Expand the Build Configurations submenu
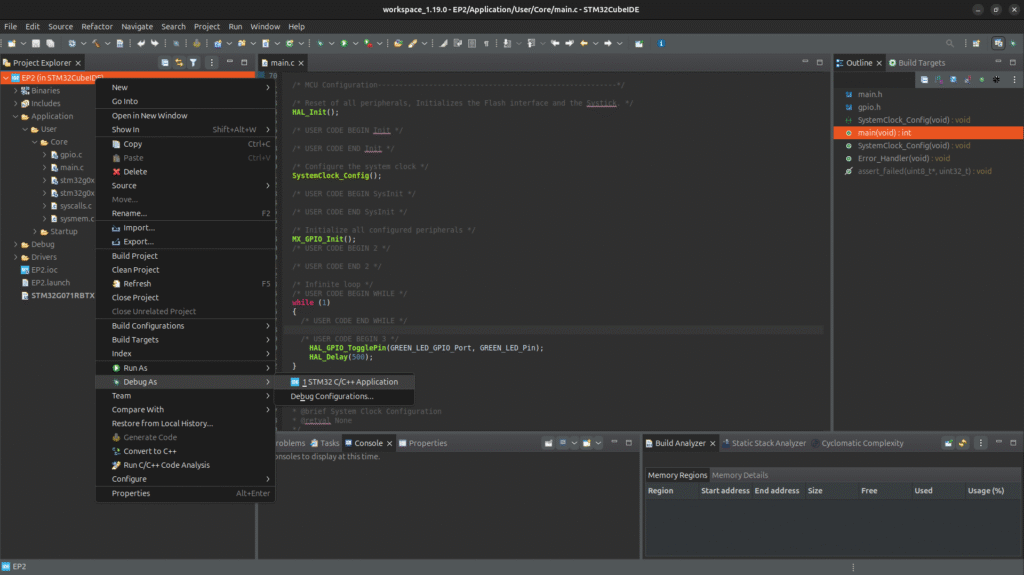This screenshot has width=1024, height=575. pos(147,326)
